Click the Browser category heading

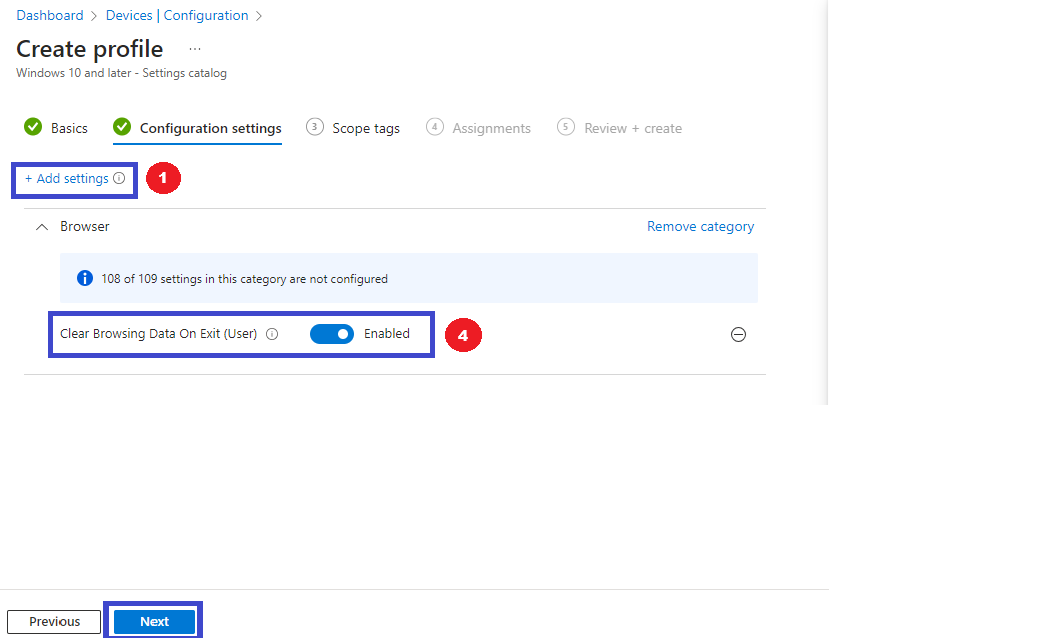(x=85, y=227)
